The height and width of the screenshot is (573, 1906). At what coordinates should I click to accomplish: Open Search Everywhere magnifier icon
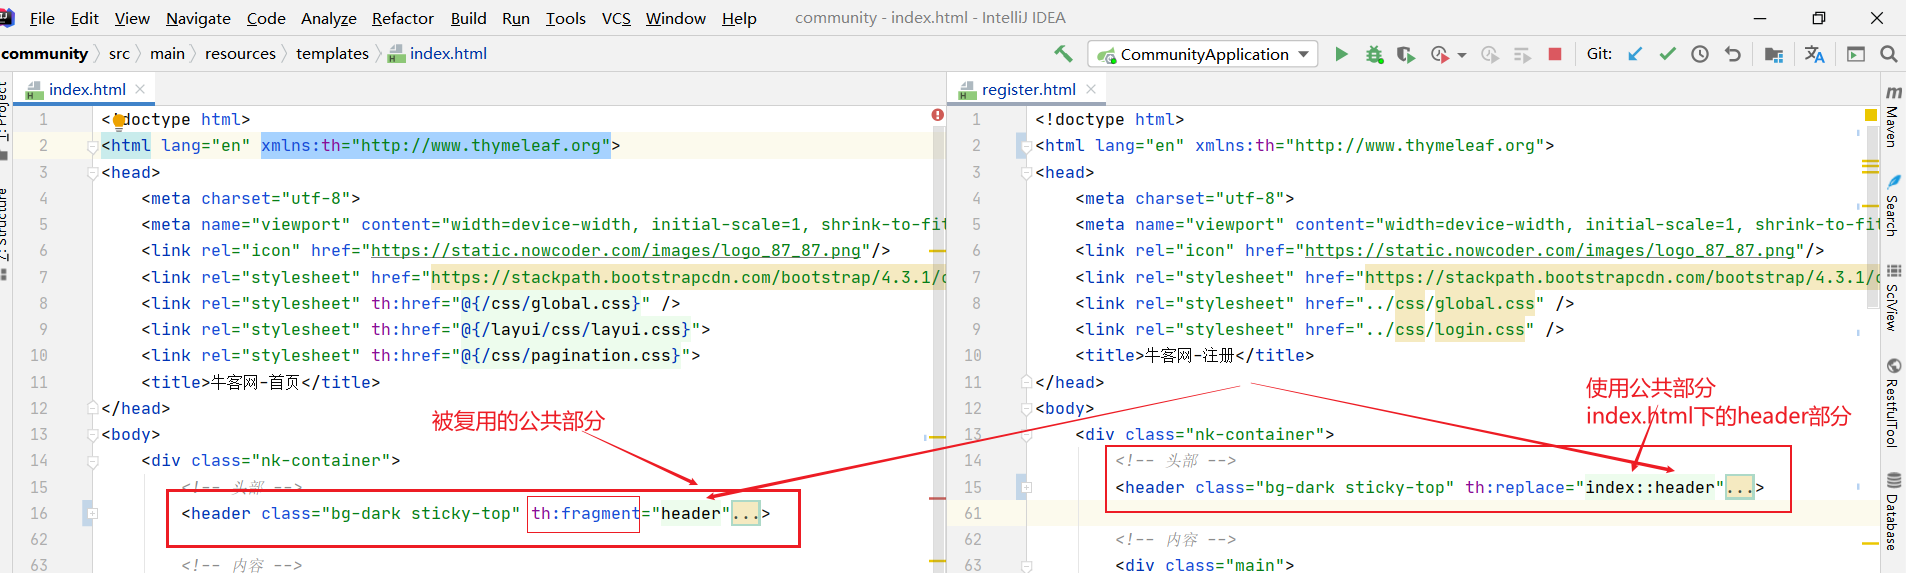coord(1889,54)
